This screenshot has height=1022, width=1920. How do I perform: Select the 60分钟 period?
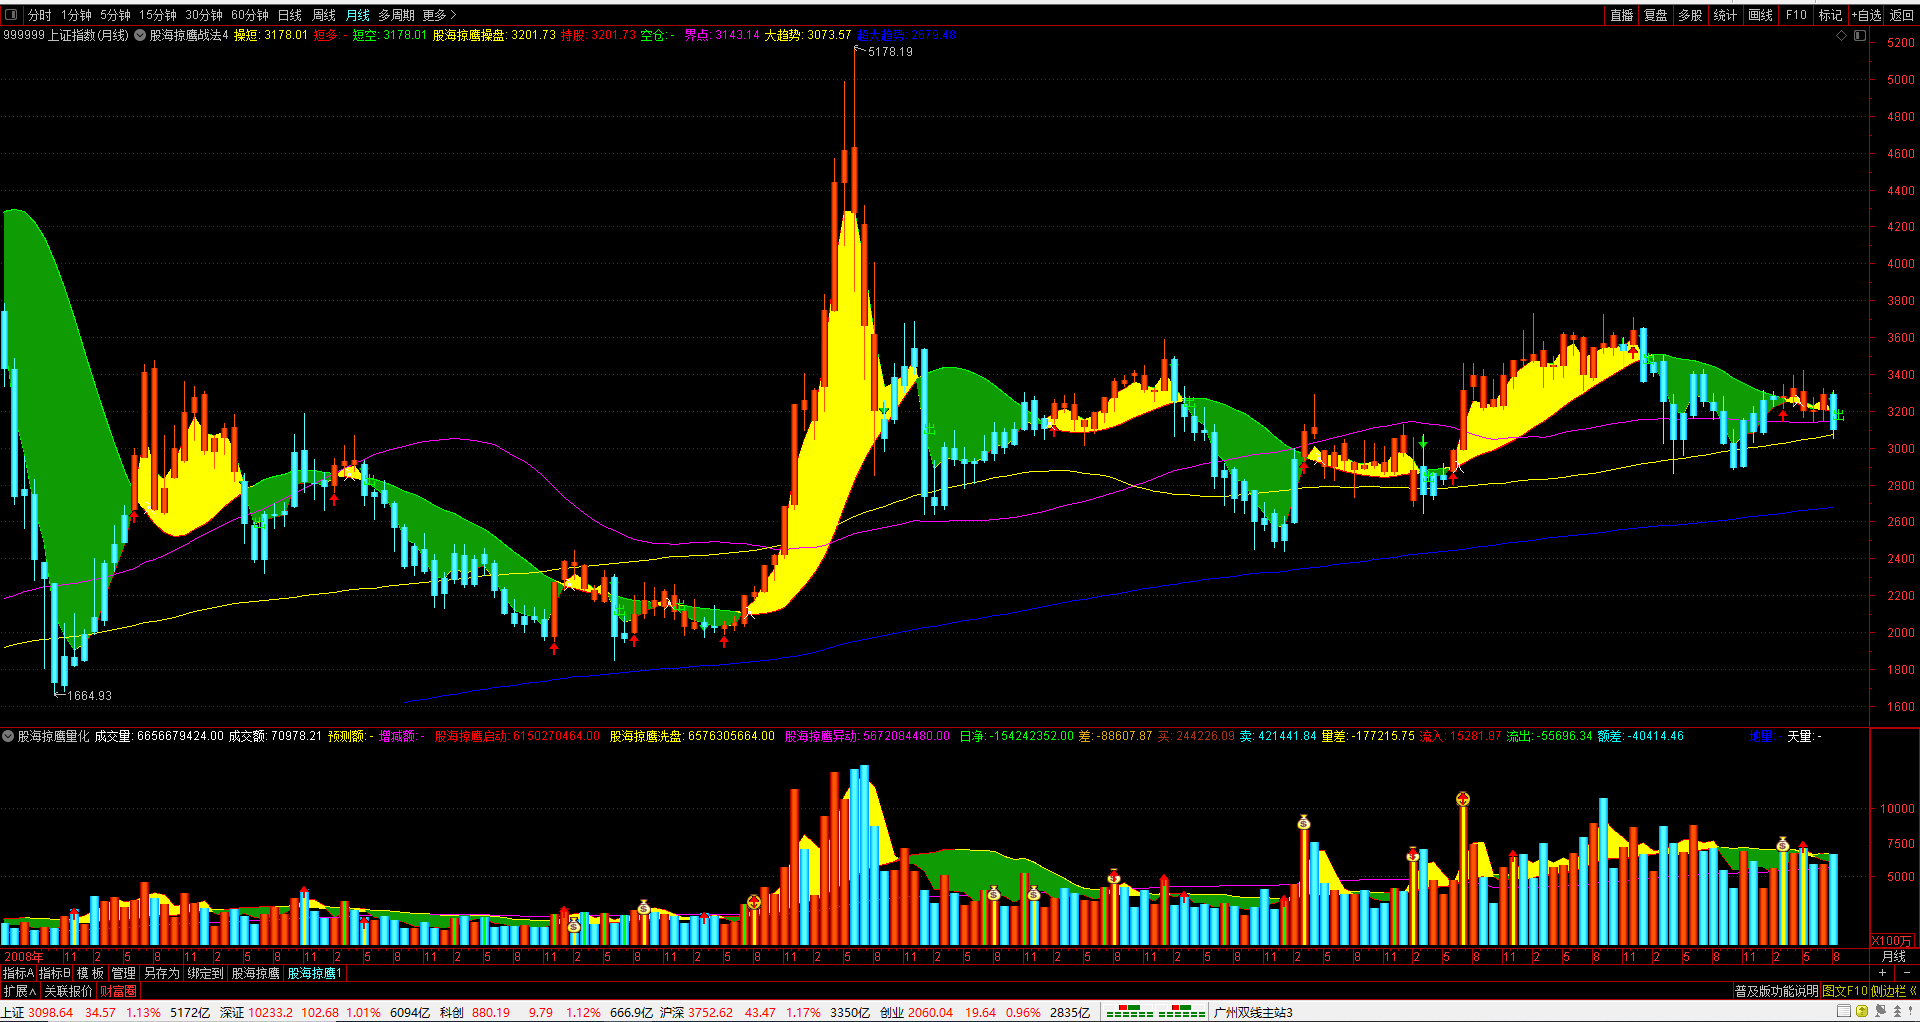tap(250, 15)
